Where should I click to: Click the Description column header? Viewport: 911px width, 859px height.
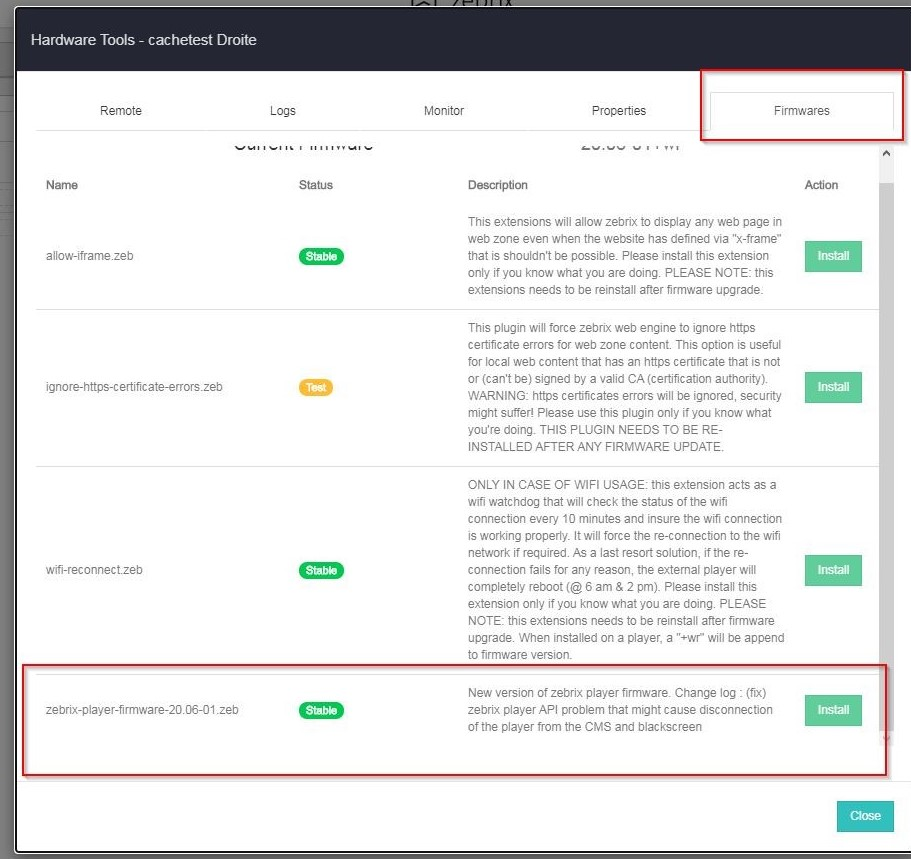point(498,185)
